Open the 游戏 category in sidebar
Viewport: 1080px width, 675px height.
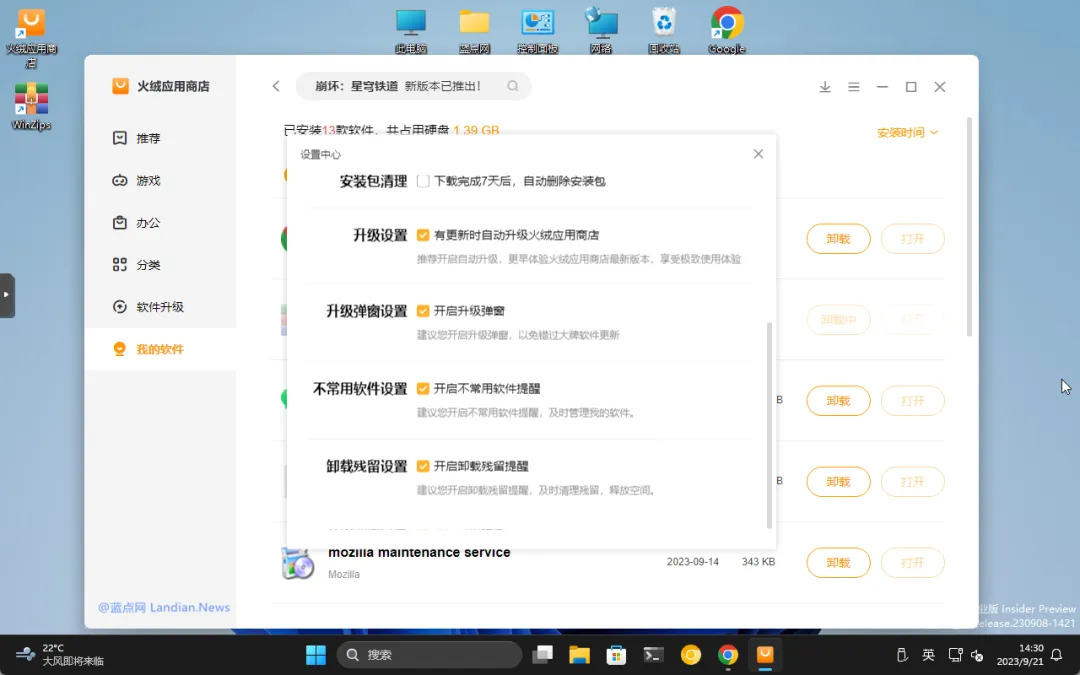160,180
